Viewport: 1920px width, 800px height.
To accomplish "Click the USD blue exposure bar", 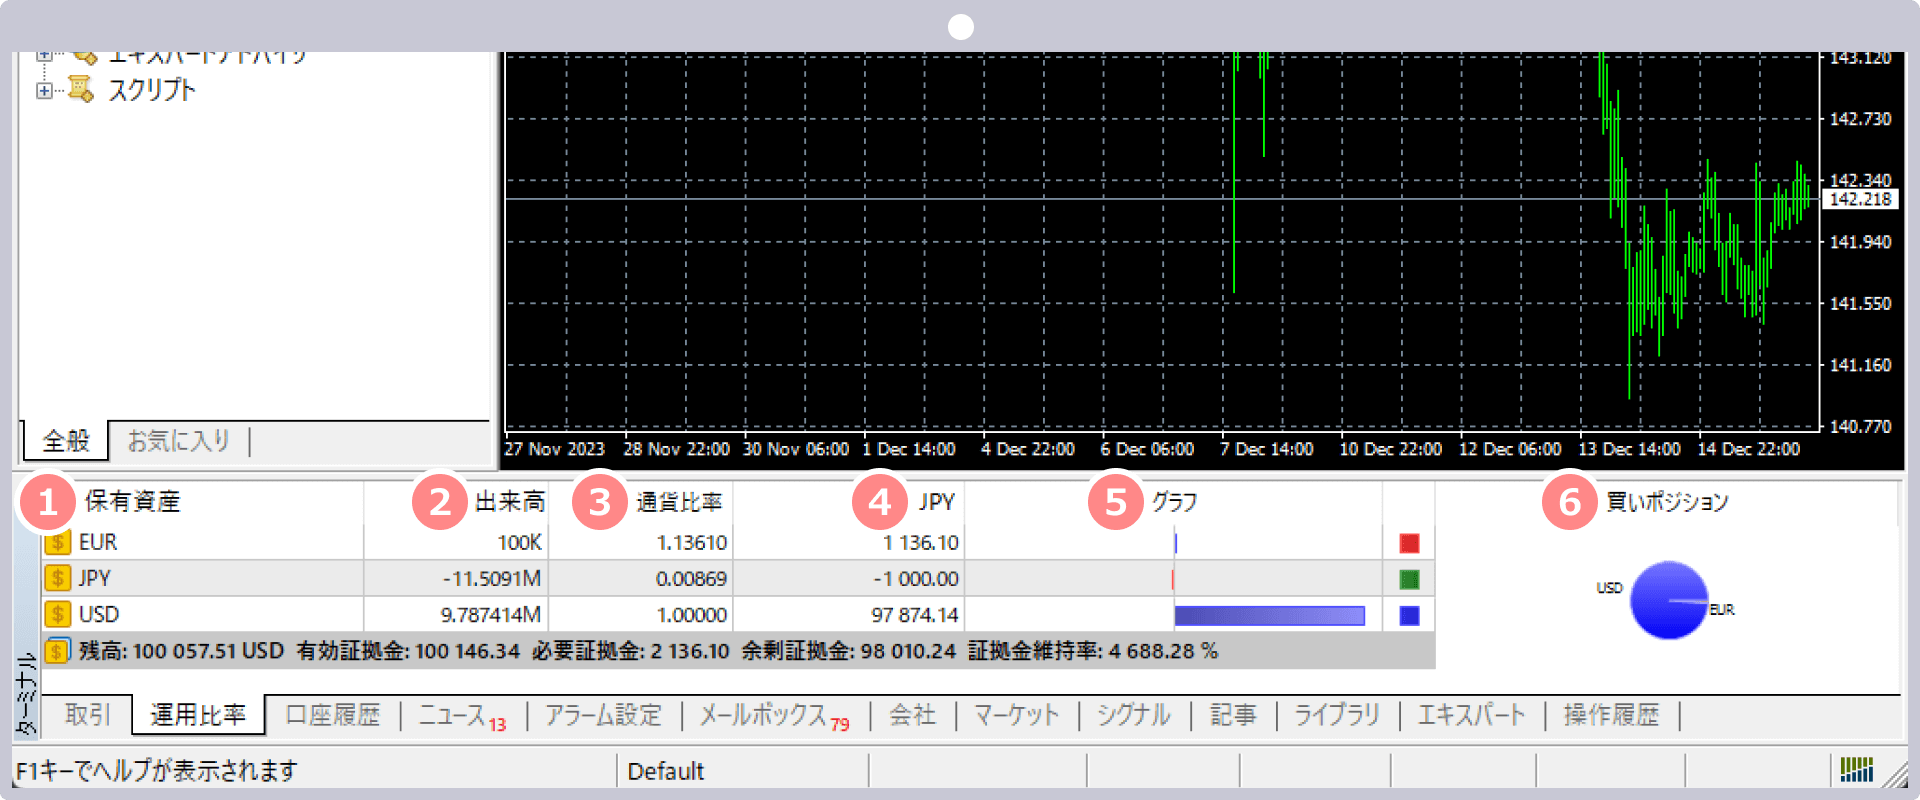I will coord(1270,615).
